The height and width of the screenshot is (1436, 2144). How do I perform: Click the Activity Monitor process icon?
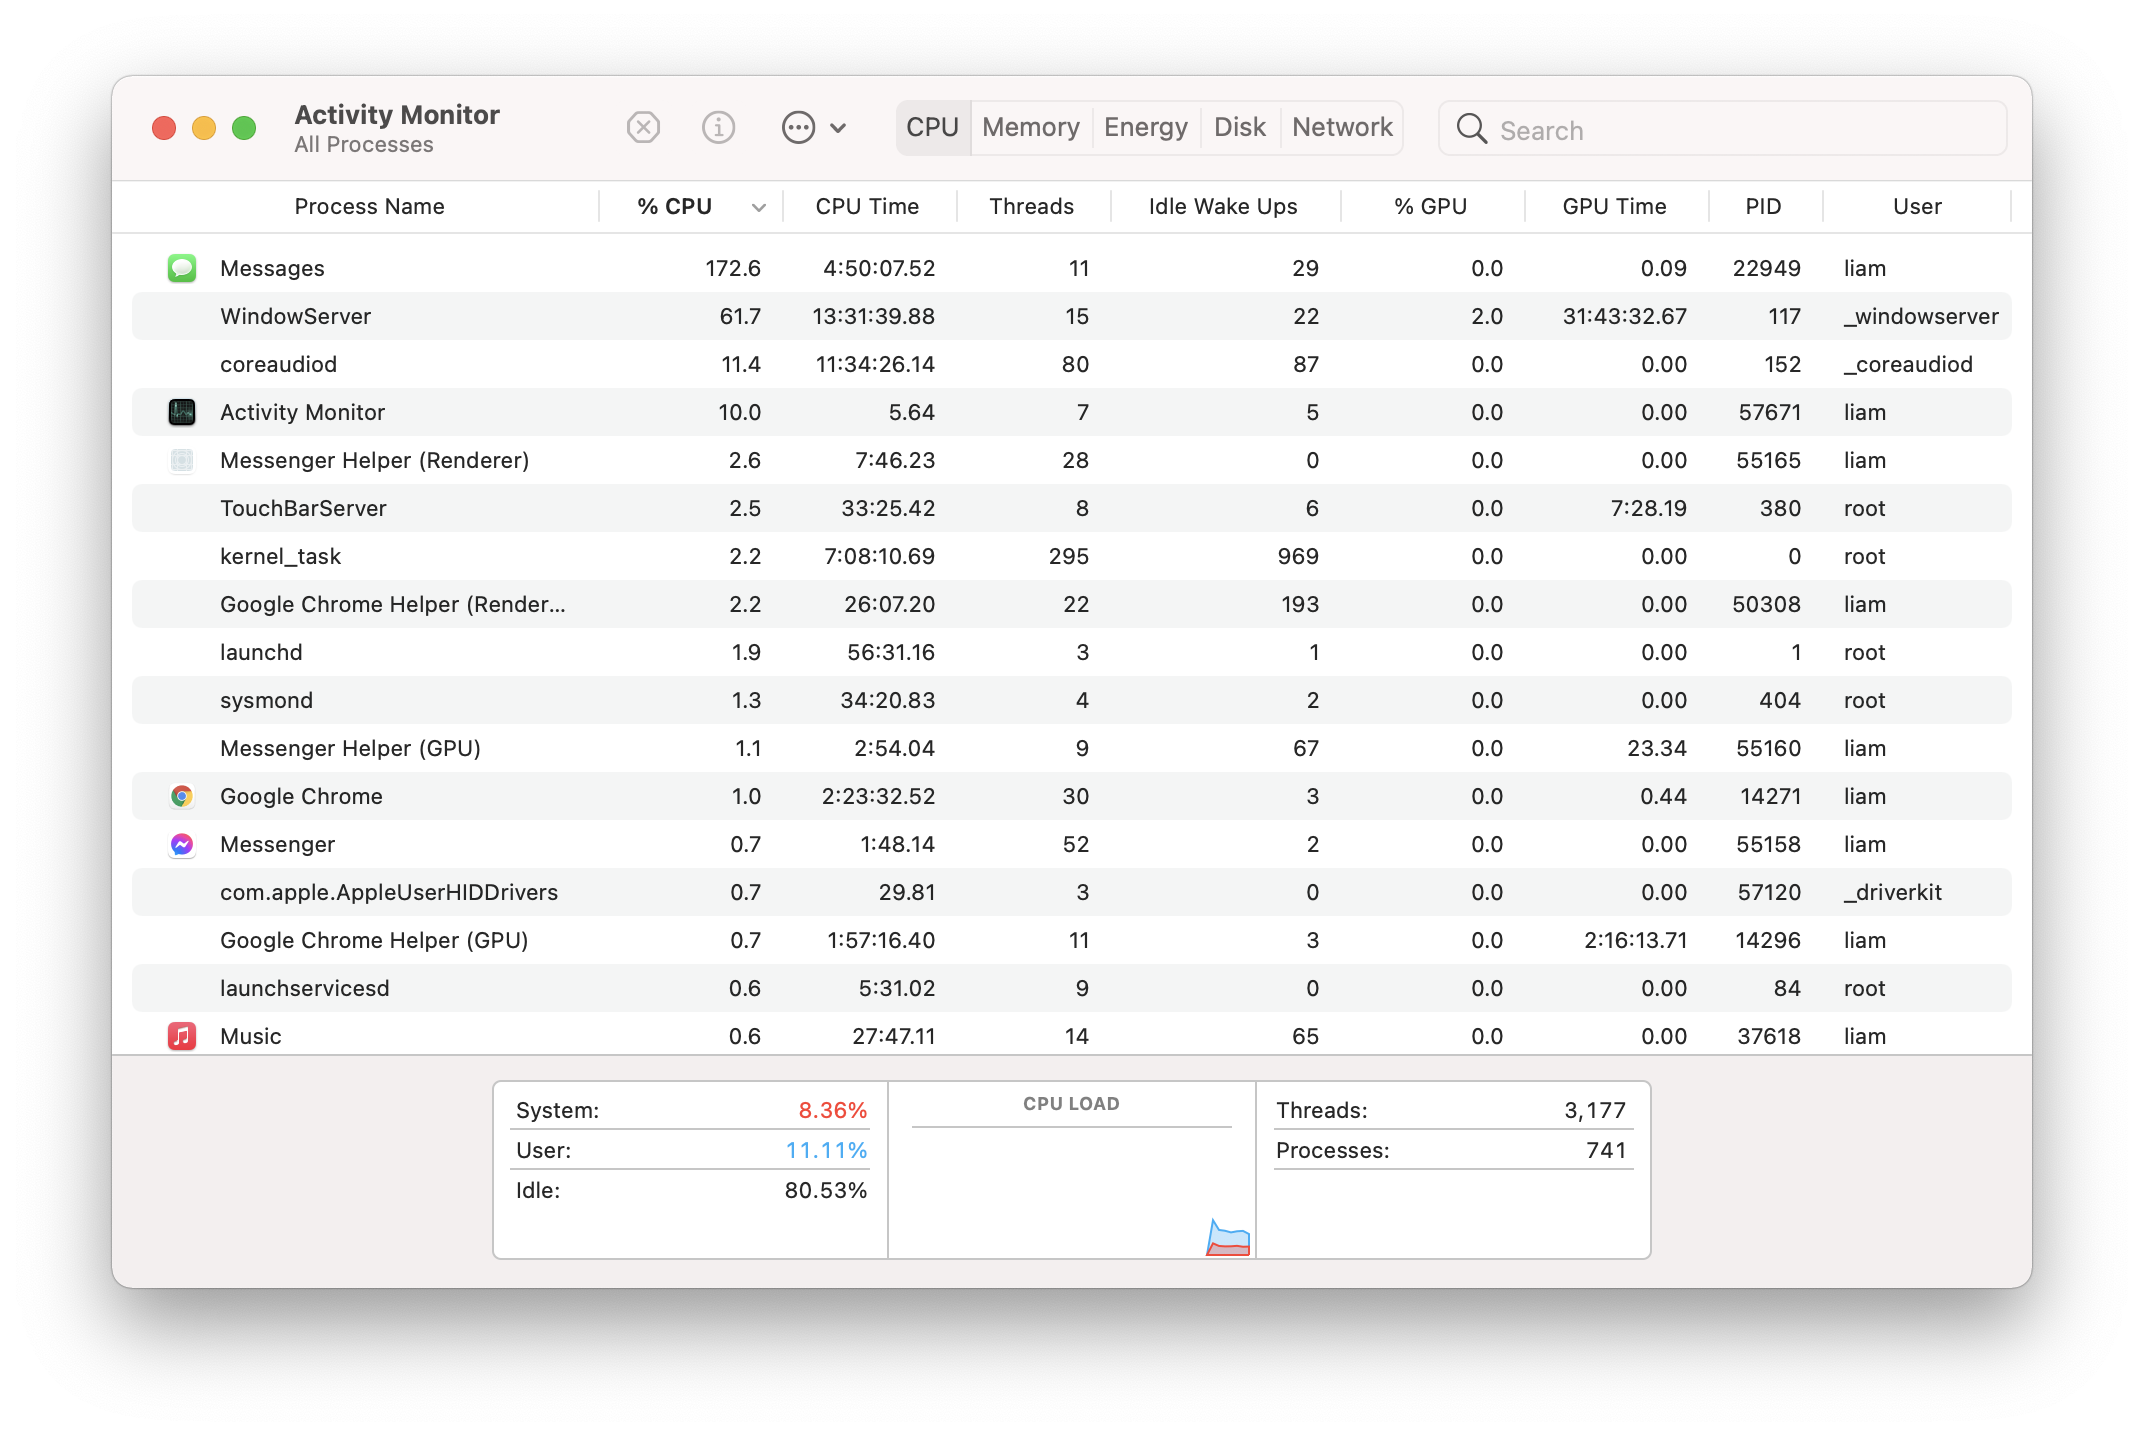tap(182, 412)
